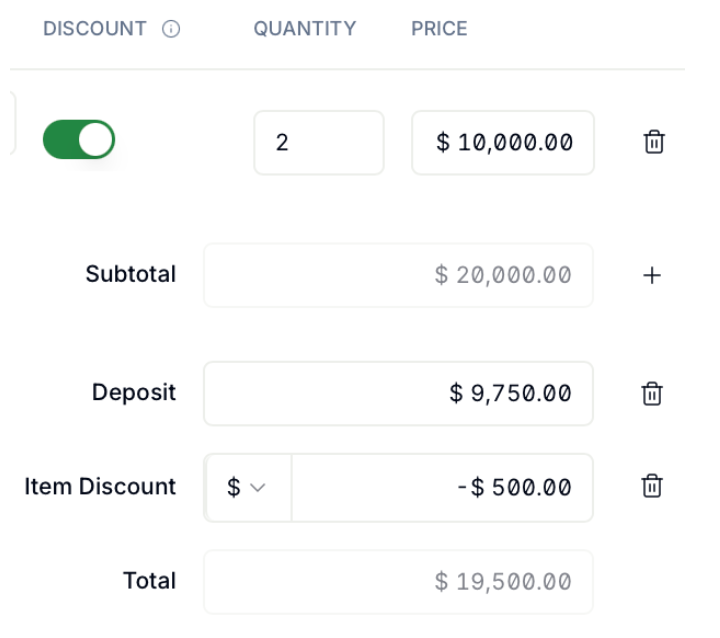This screenshot has height=638, width=720.
Task: Click the PRICE column header
Action: [x=439, y=28]
